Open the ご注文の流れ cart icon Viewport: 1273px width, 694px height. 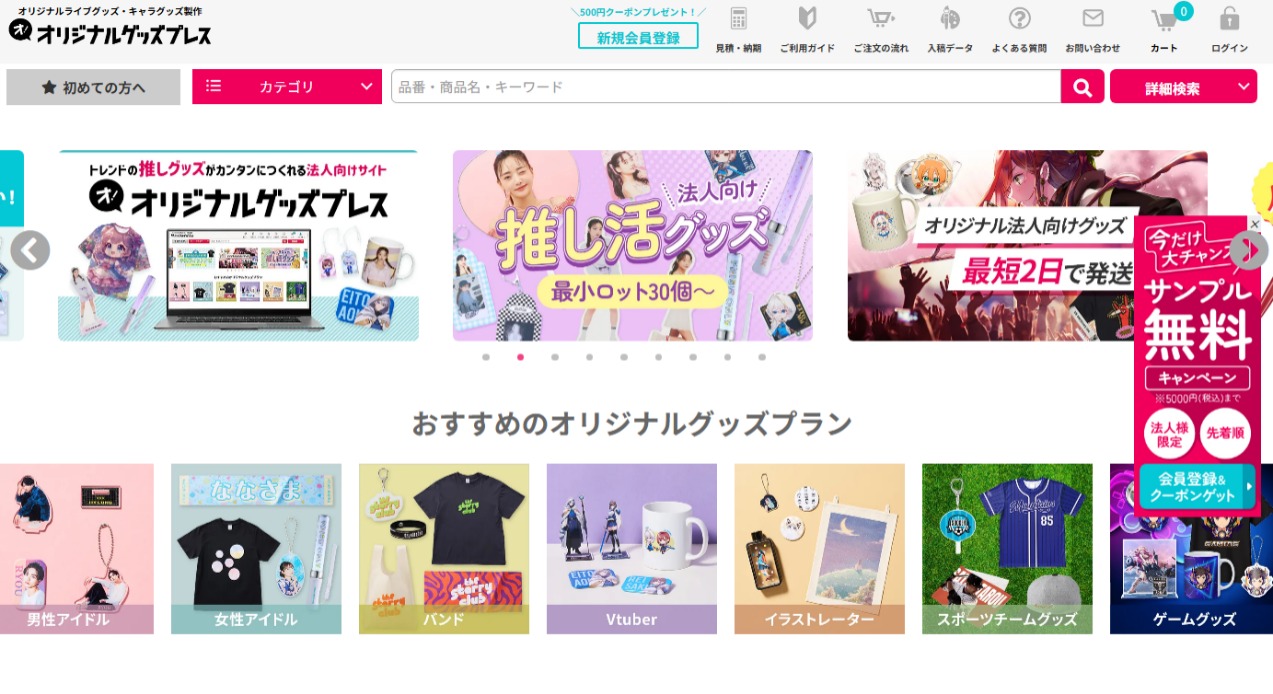[x=881, y=19]
